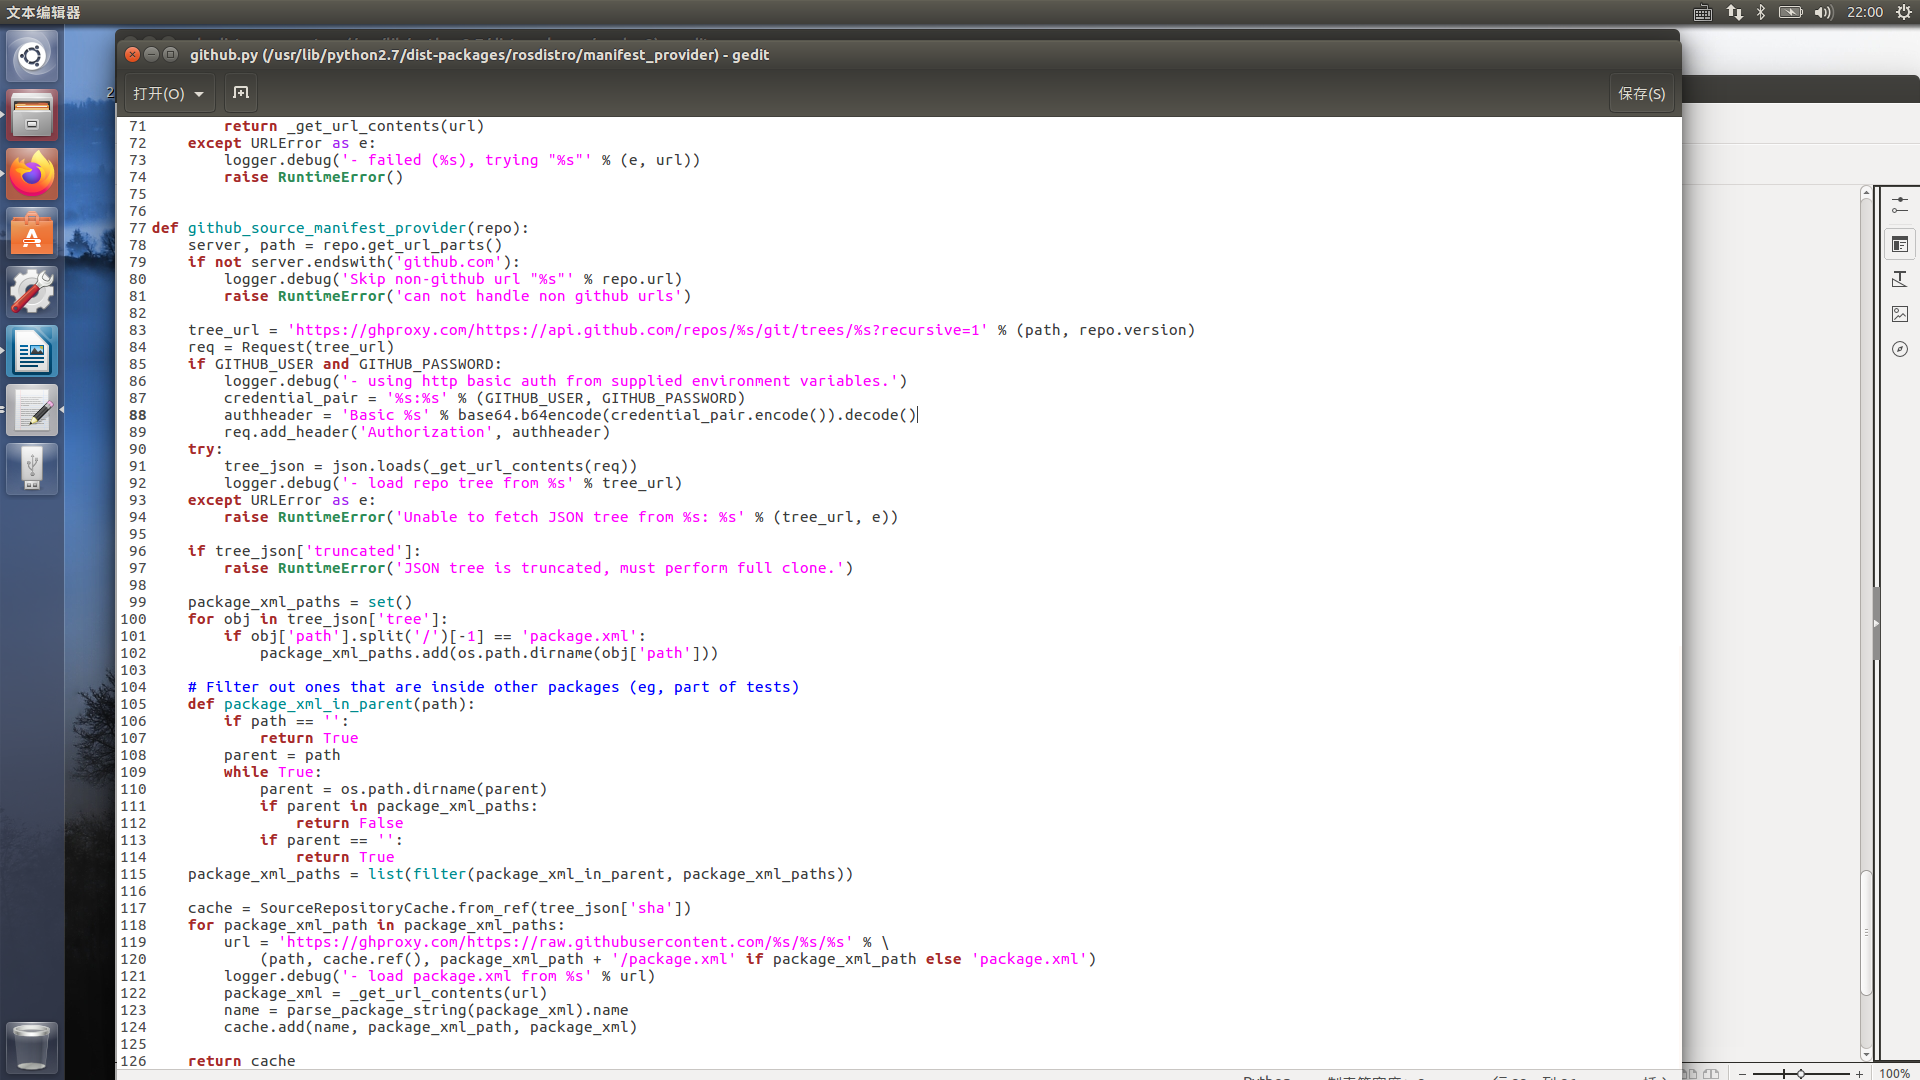Click the gedit title bar text github.py
This screenshot has width=1920, height=1080.
(479, 54)
